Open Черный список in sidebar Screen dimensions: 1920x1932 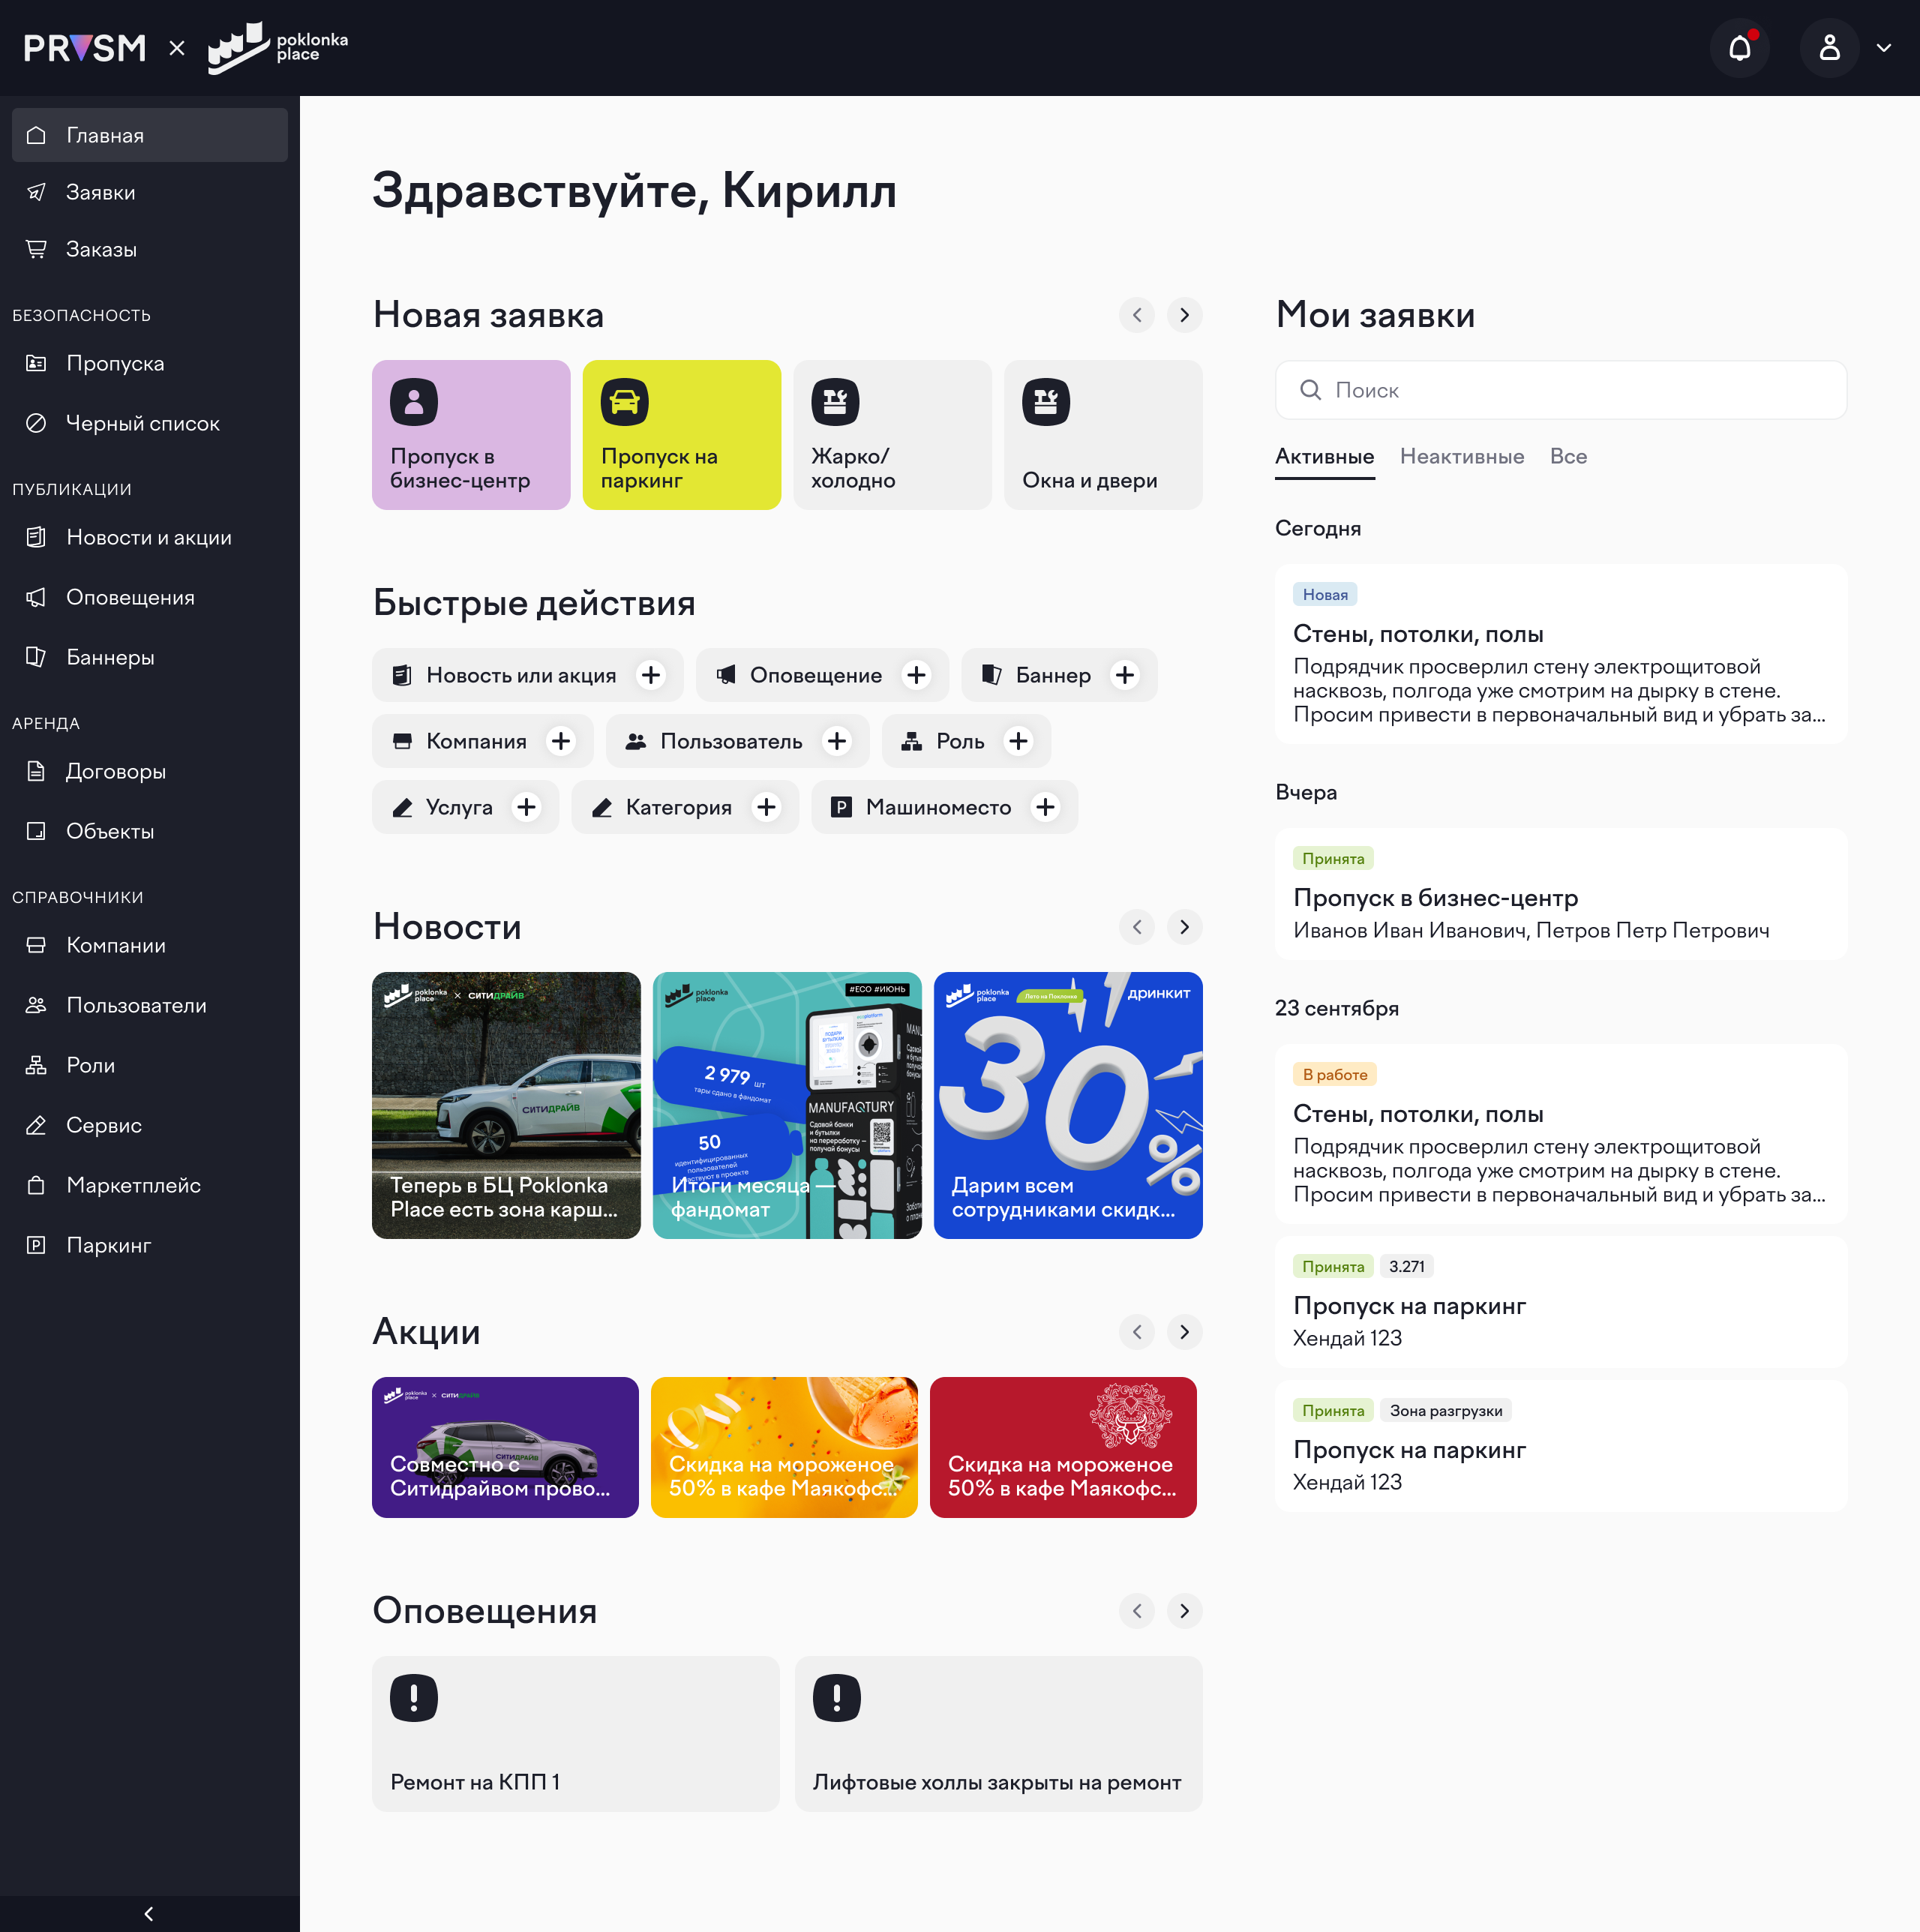142,423
